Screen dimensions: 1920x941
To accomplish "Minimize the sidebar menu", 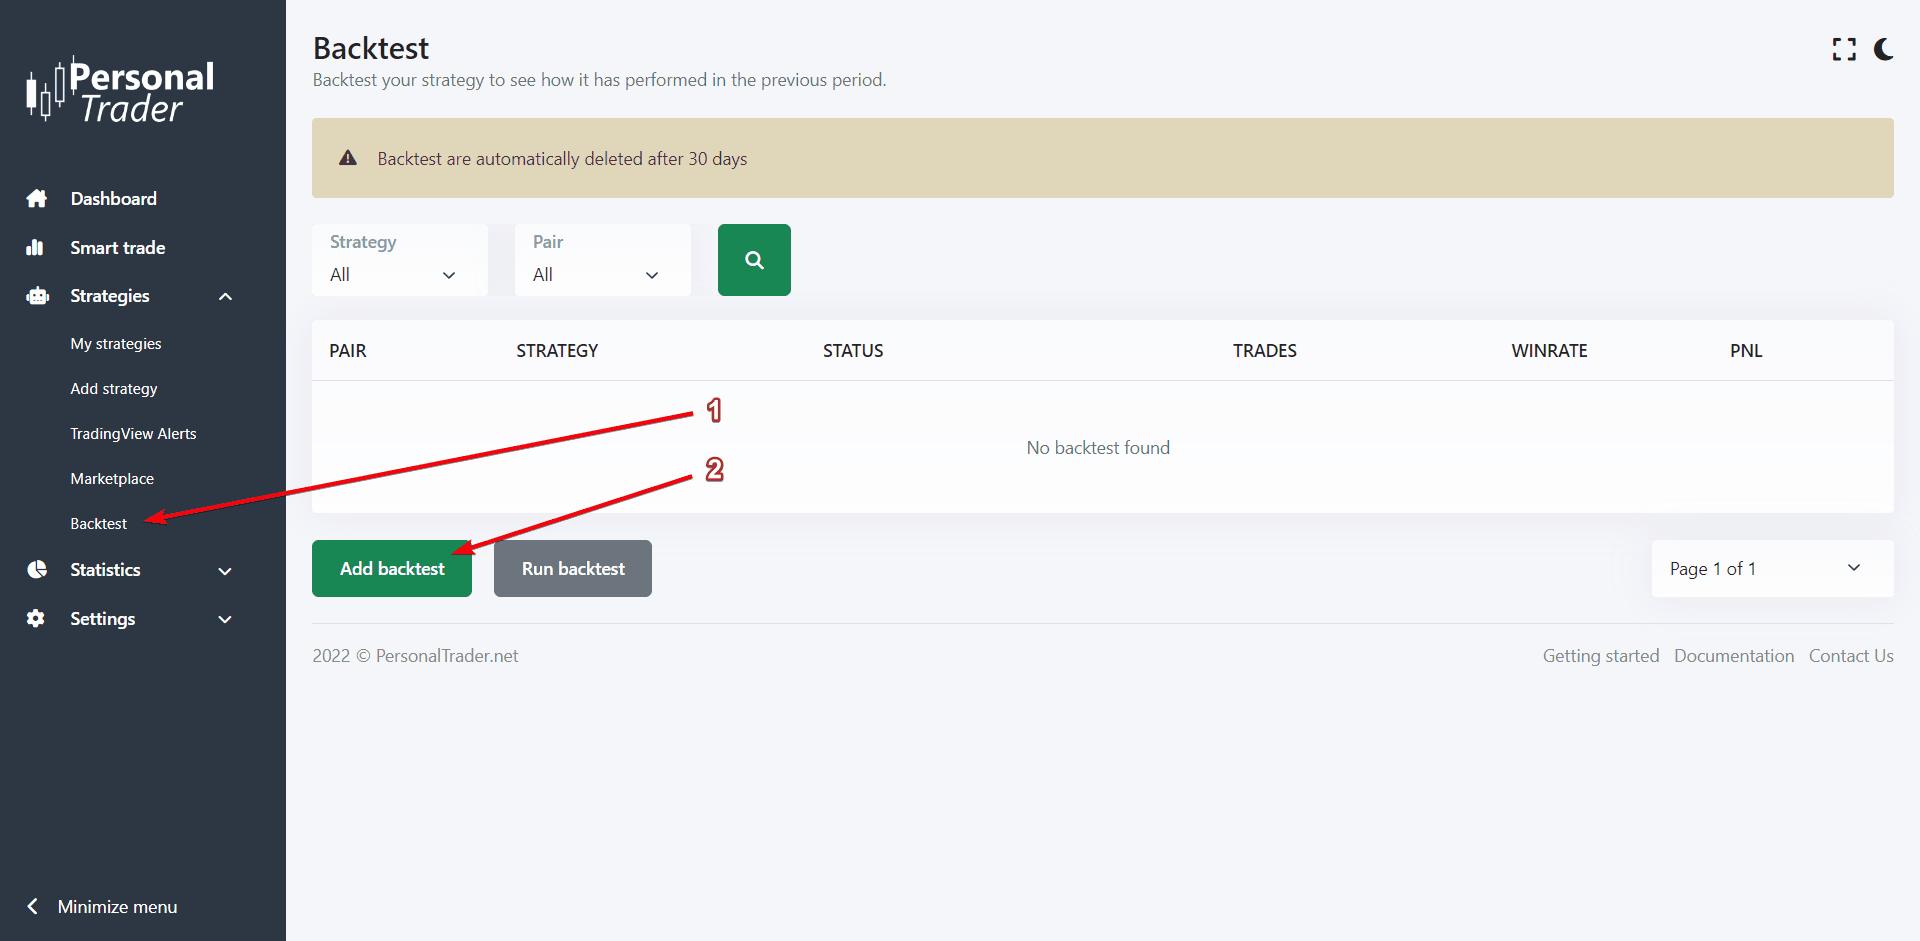I will (x=103, y=907).
